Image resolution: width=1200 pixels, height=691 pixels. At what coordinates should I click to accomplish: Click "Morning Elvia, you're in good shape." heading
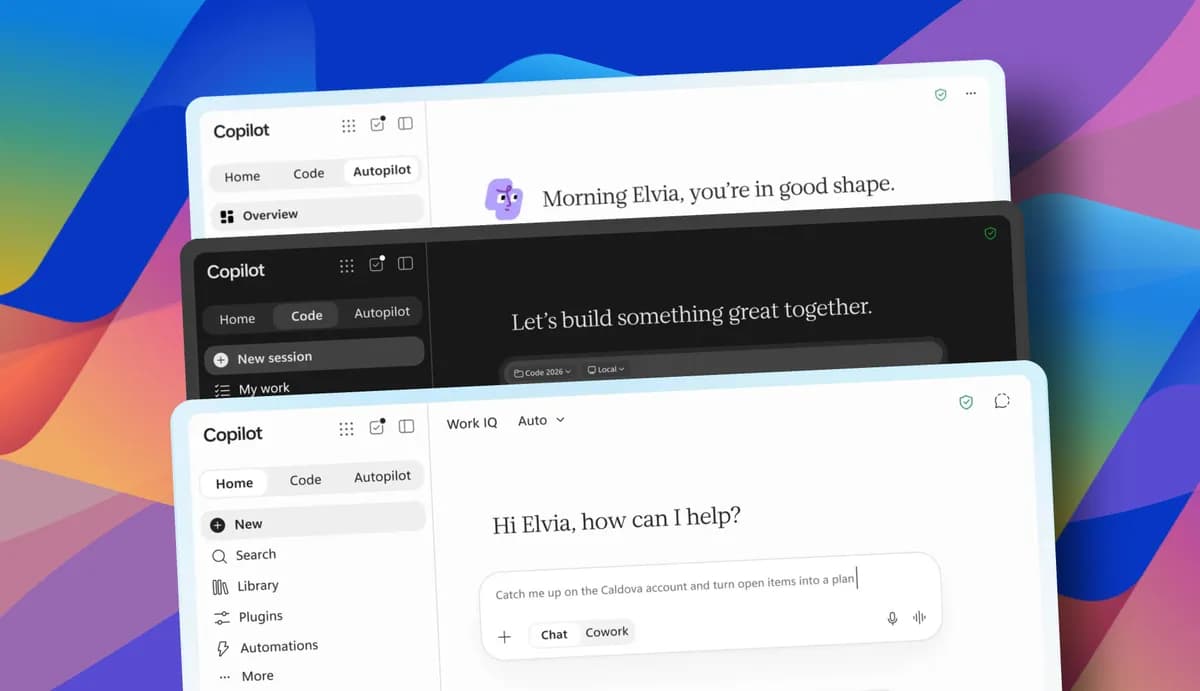pyautogui.click(x=718, y=191)
